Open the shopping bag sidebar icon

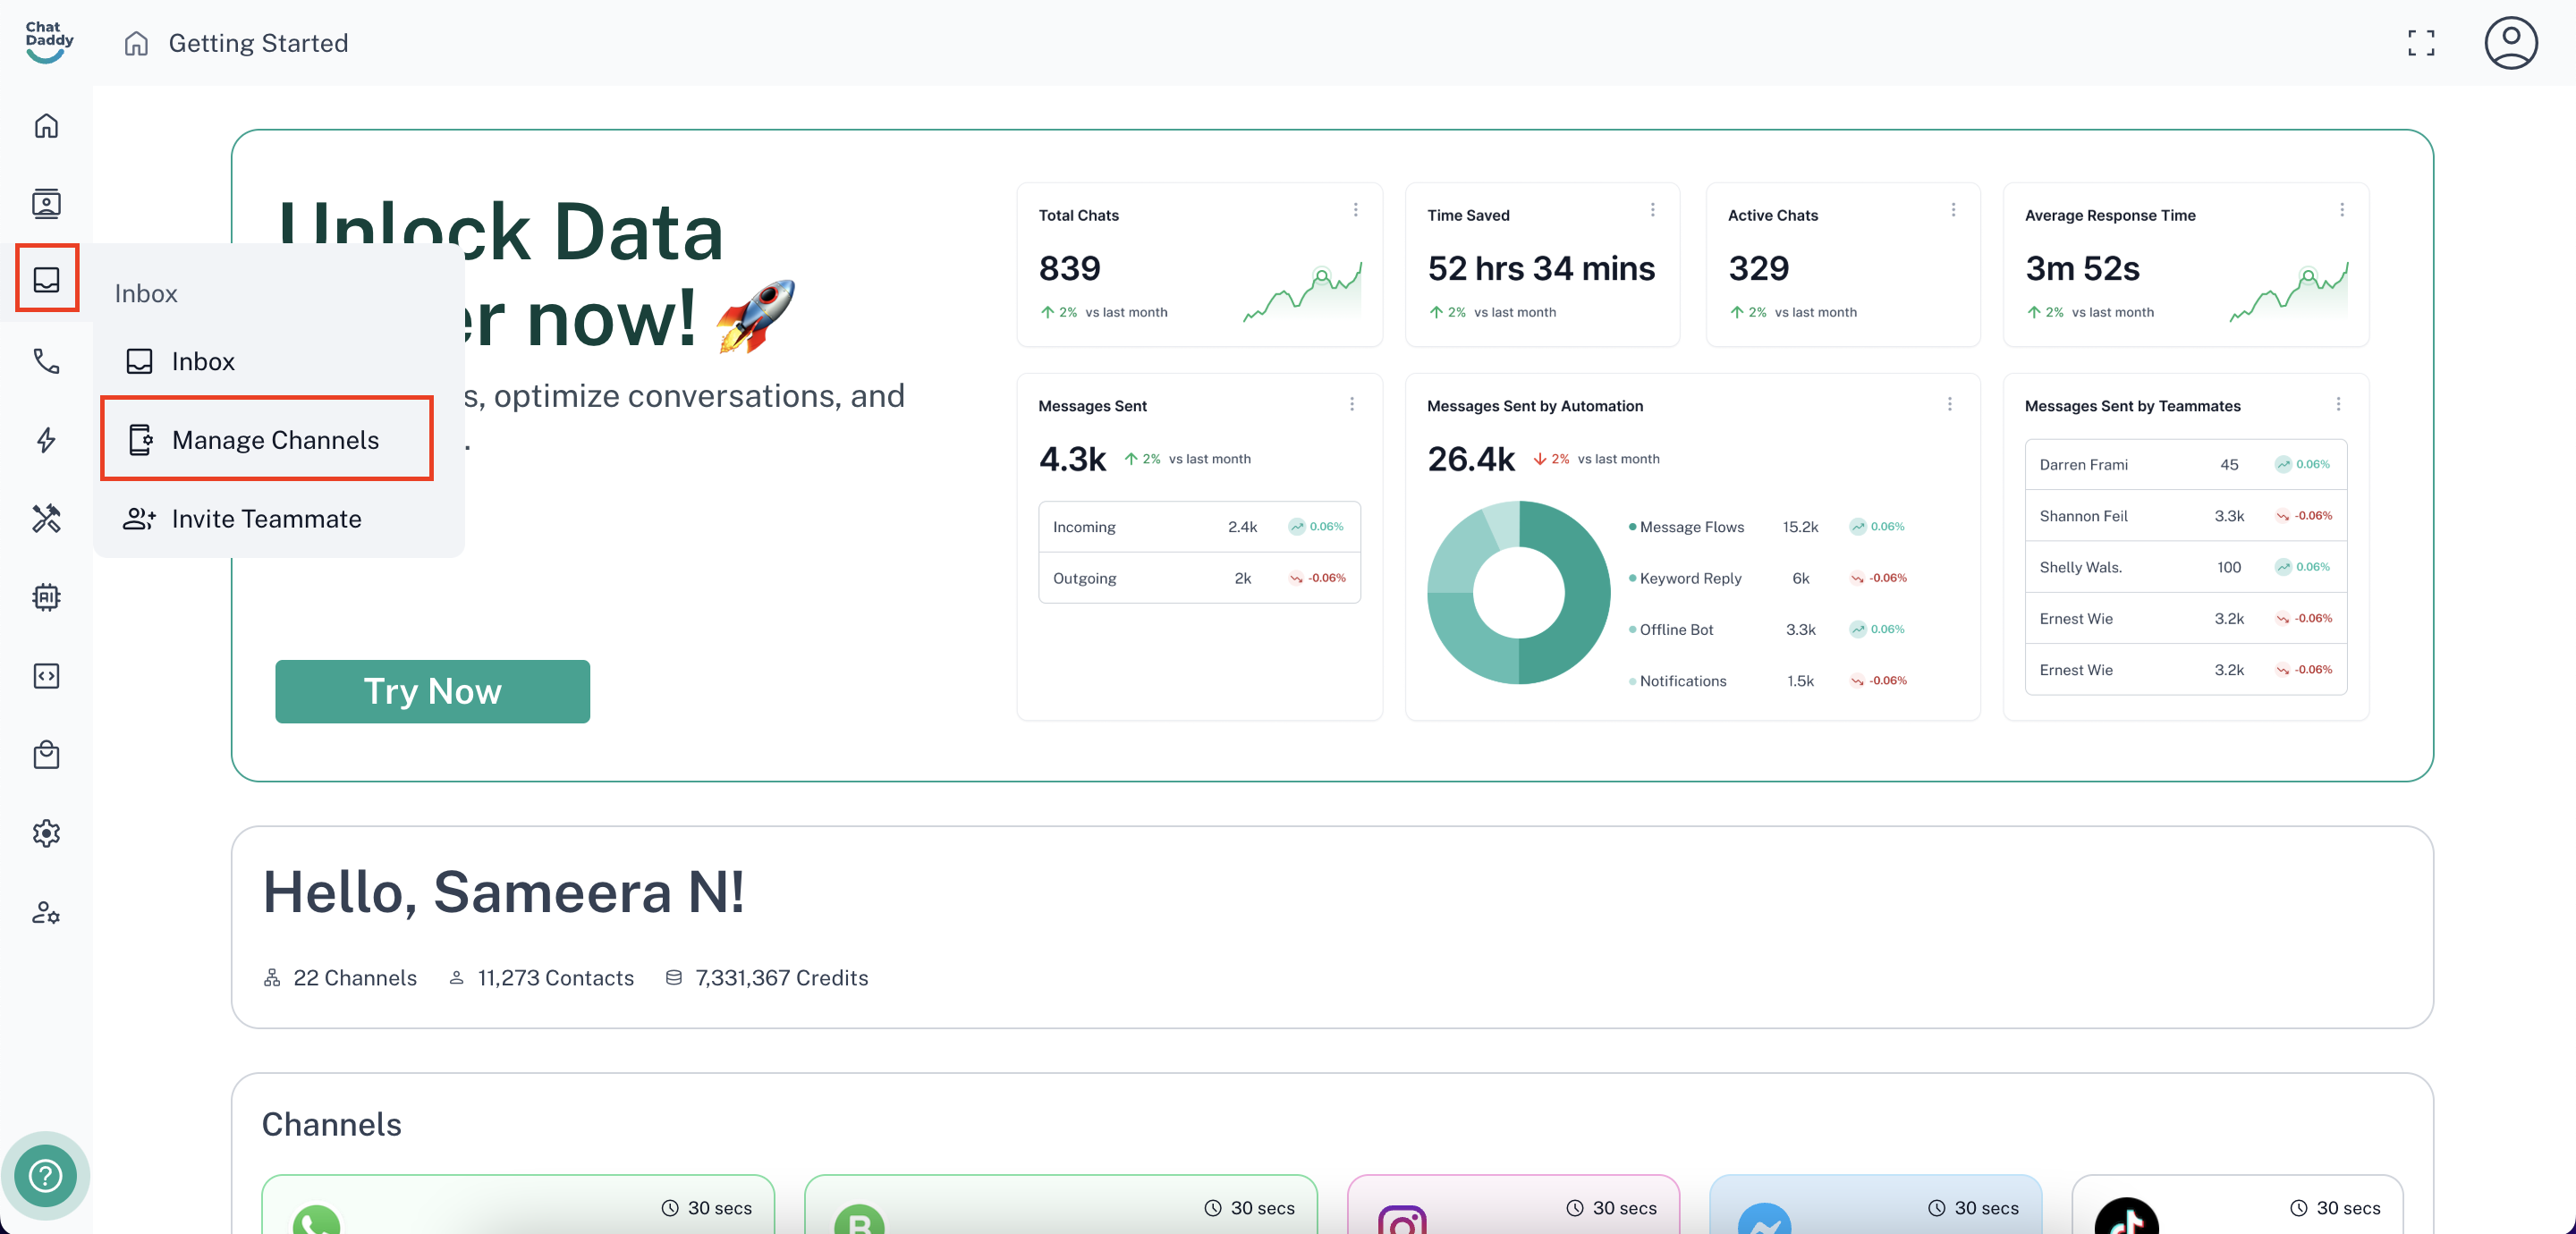(x=46, y=755)
